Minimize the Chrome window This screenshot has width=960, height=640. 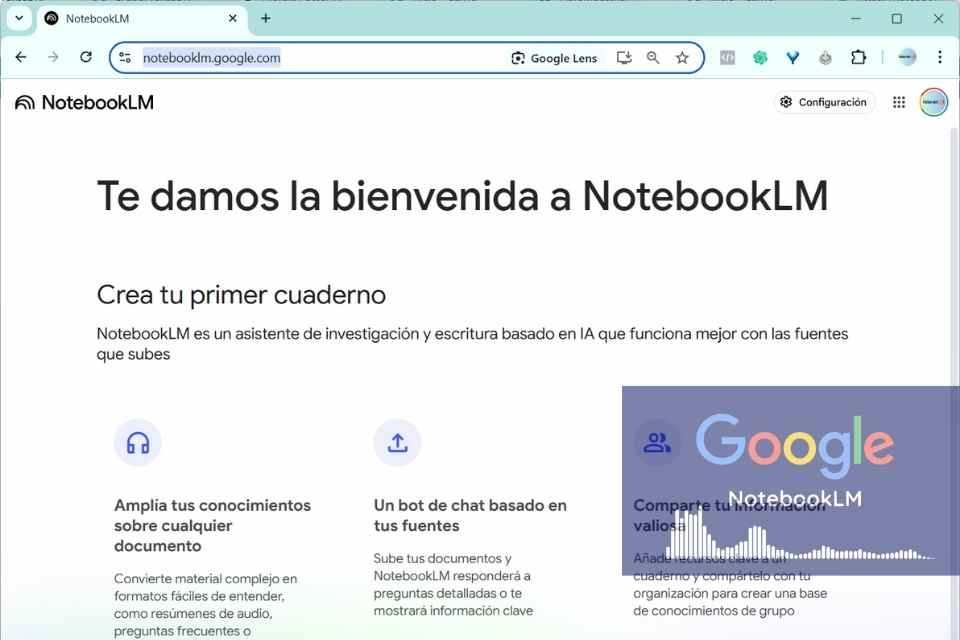855,19
